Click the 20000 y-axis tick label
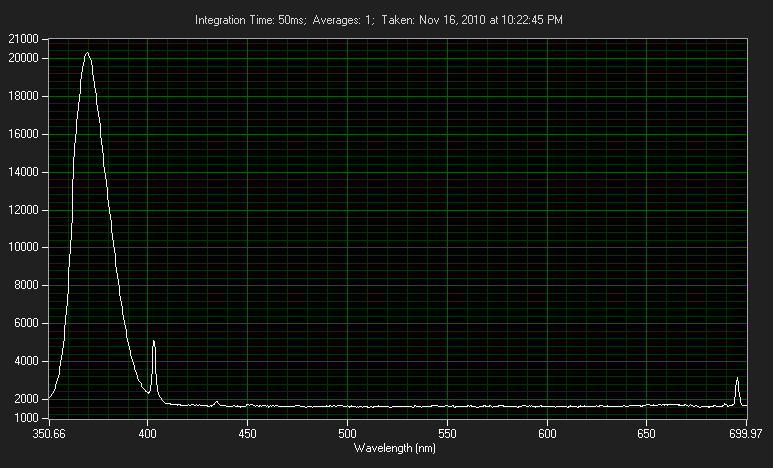773x468 pixels. (x=23, y=58)
